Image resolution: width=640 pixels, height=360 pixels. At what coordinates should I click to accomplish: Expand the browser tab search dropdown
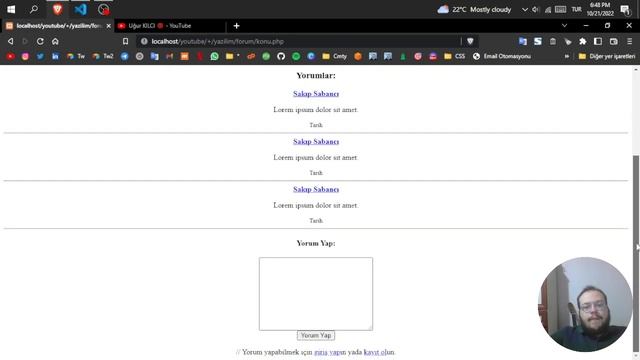tap(564, 25)
